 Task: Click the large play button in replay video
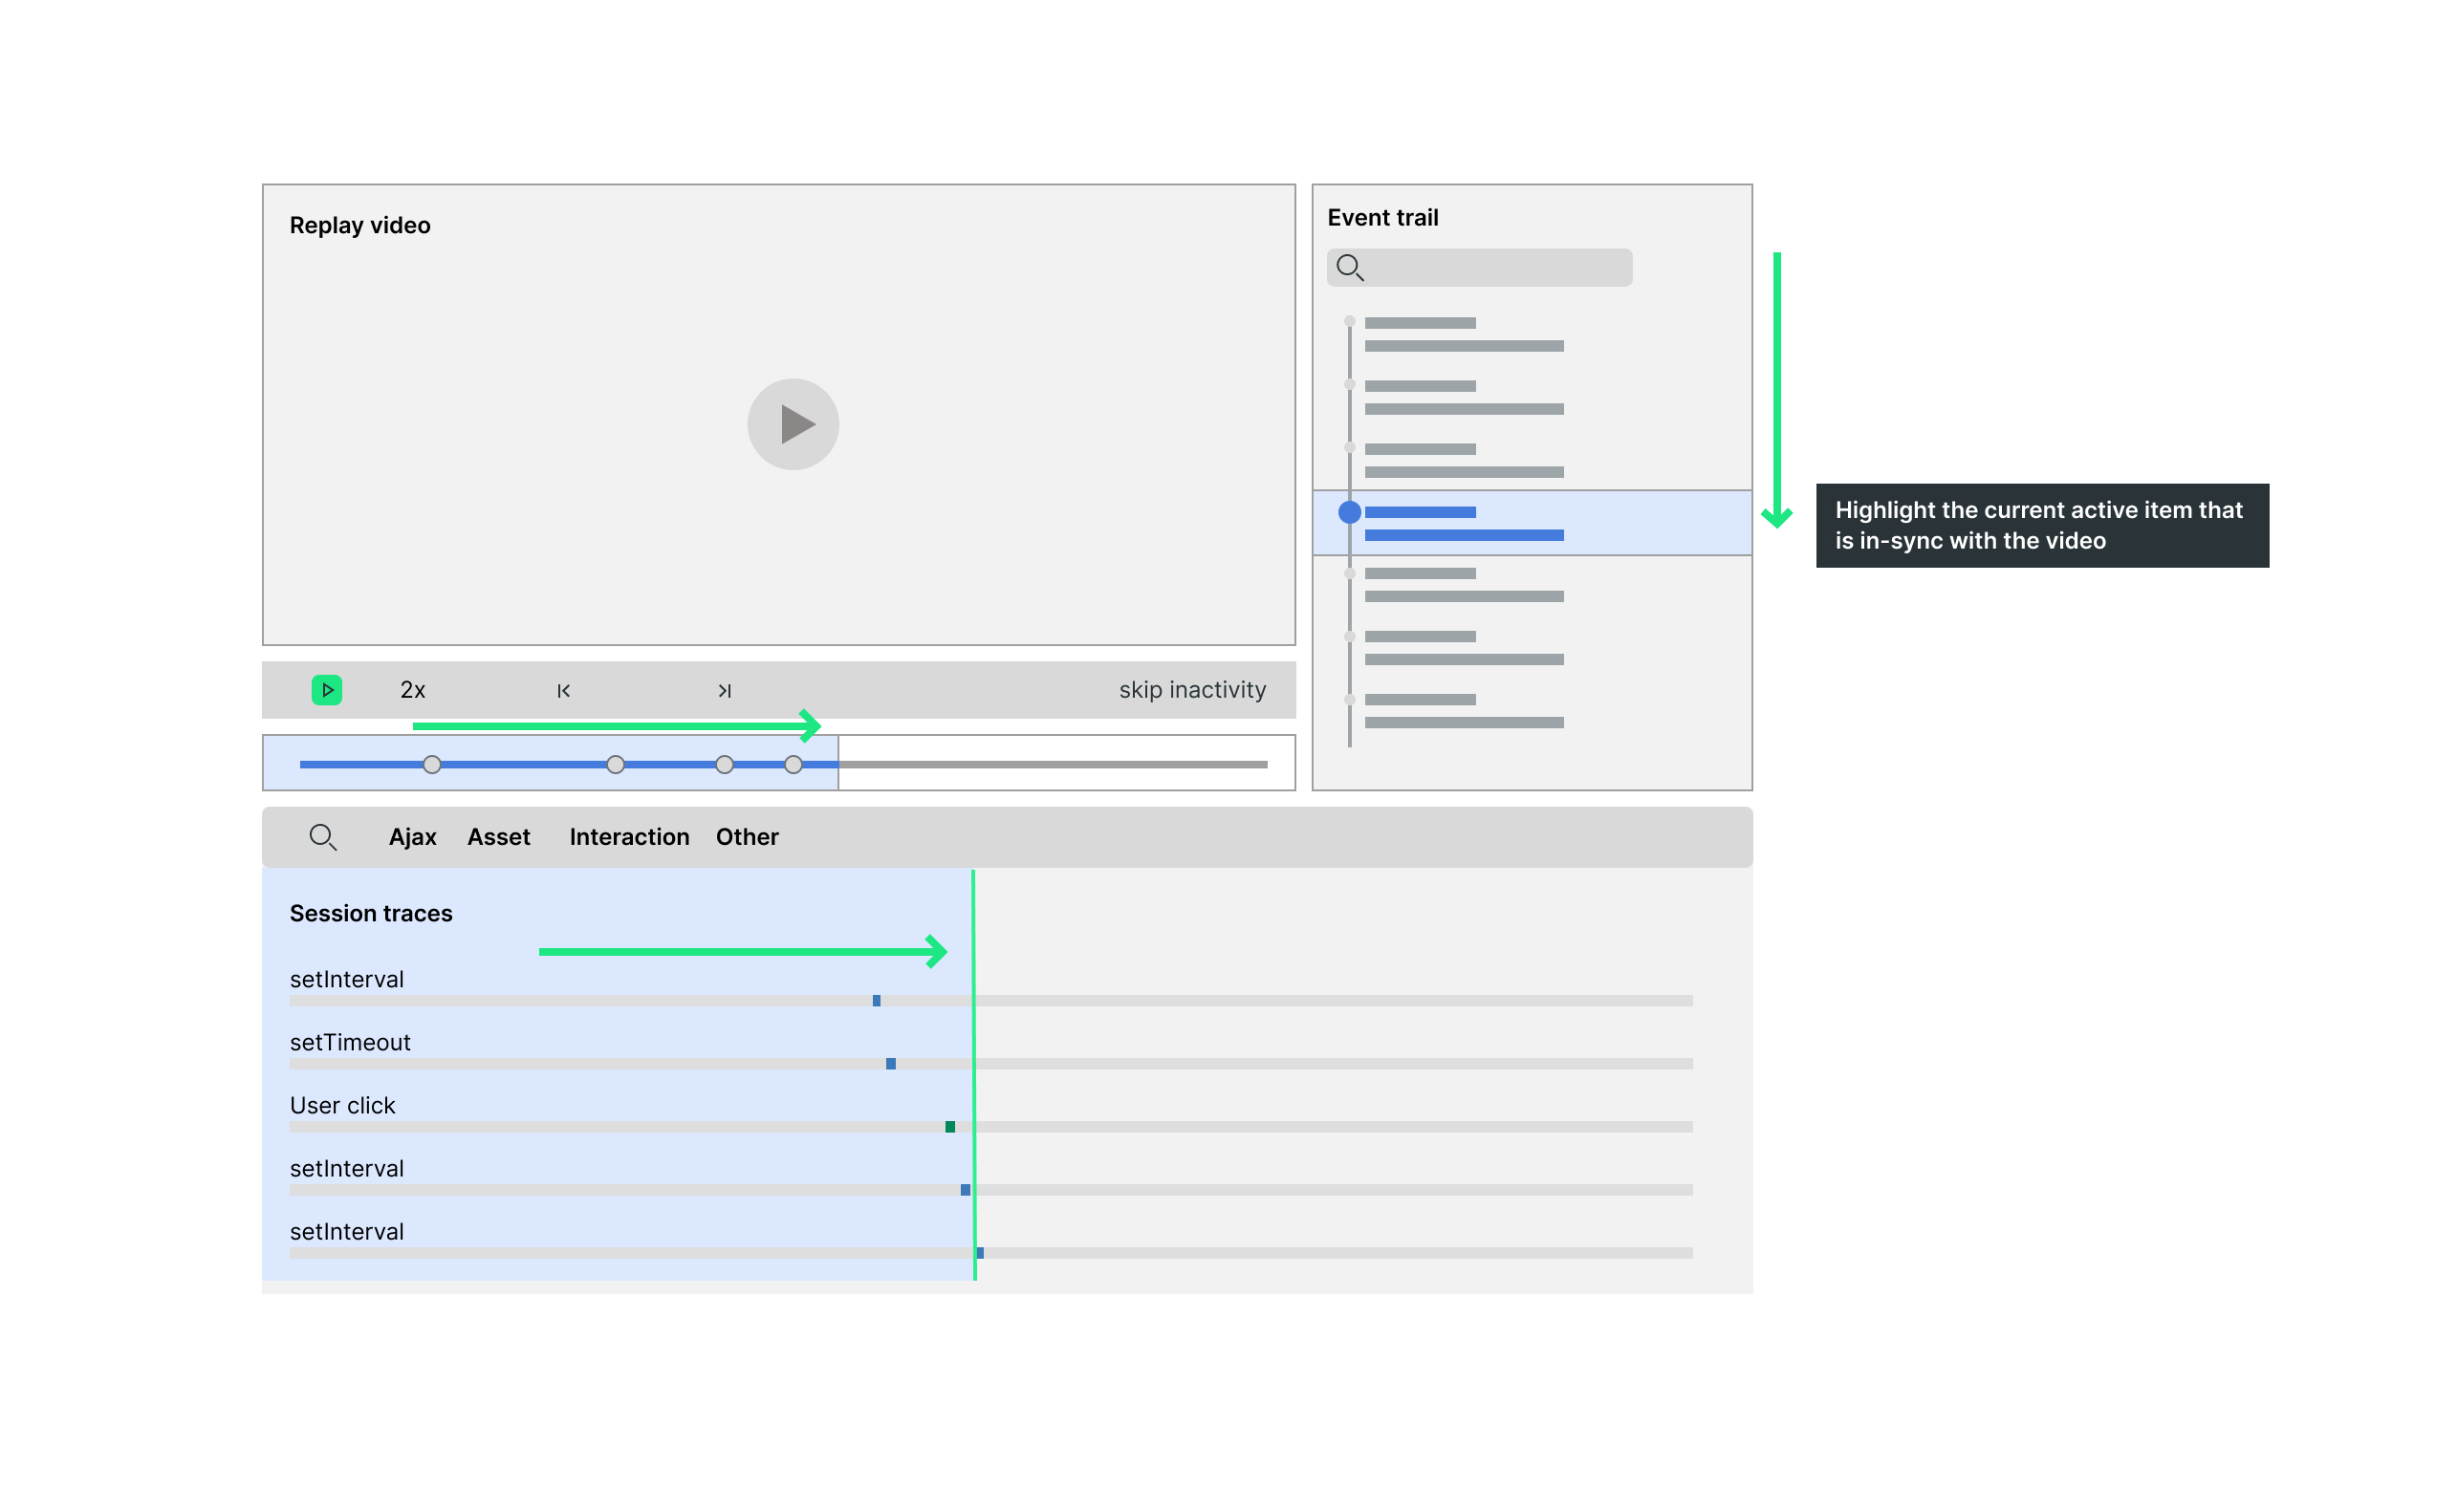coord(792,424)
